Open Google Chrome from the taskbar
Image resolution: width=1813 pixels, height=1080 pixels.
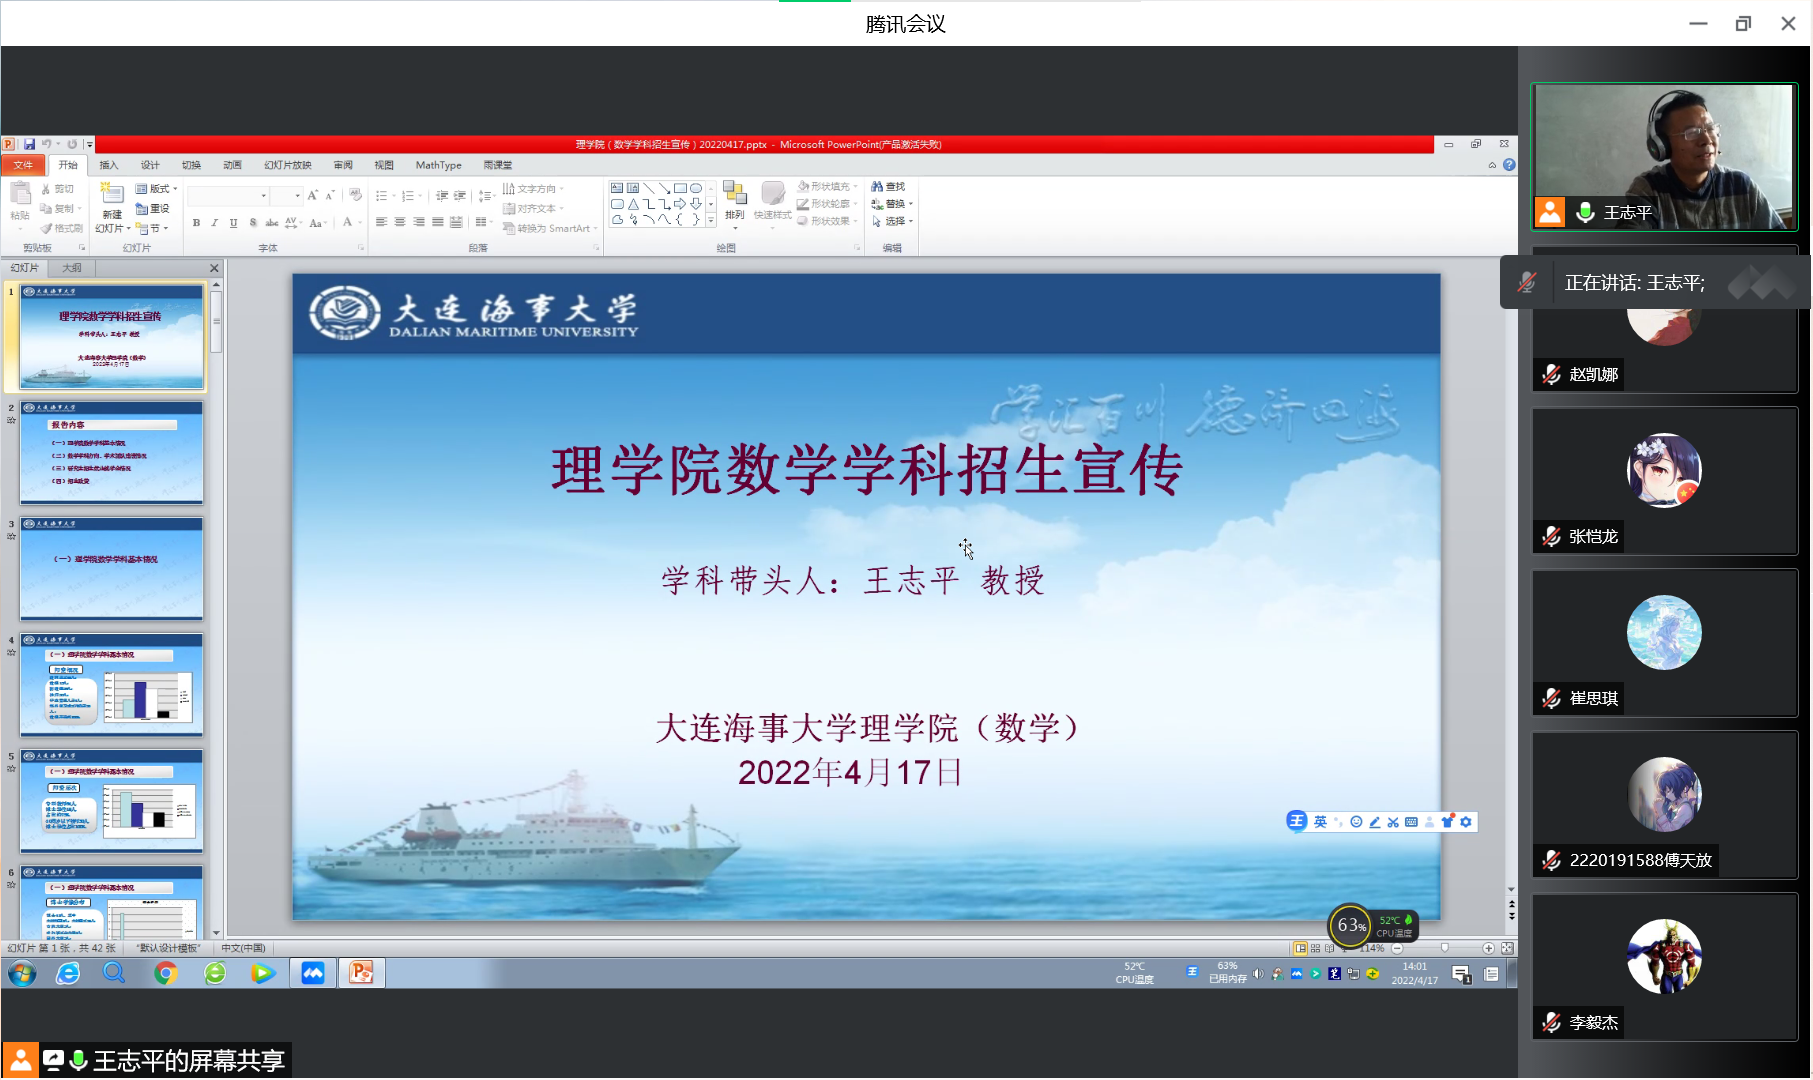point(165,973)
